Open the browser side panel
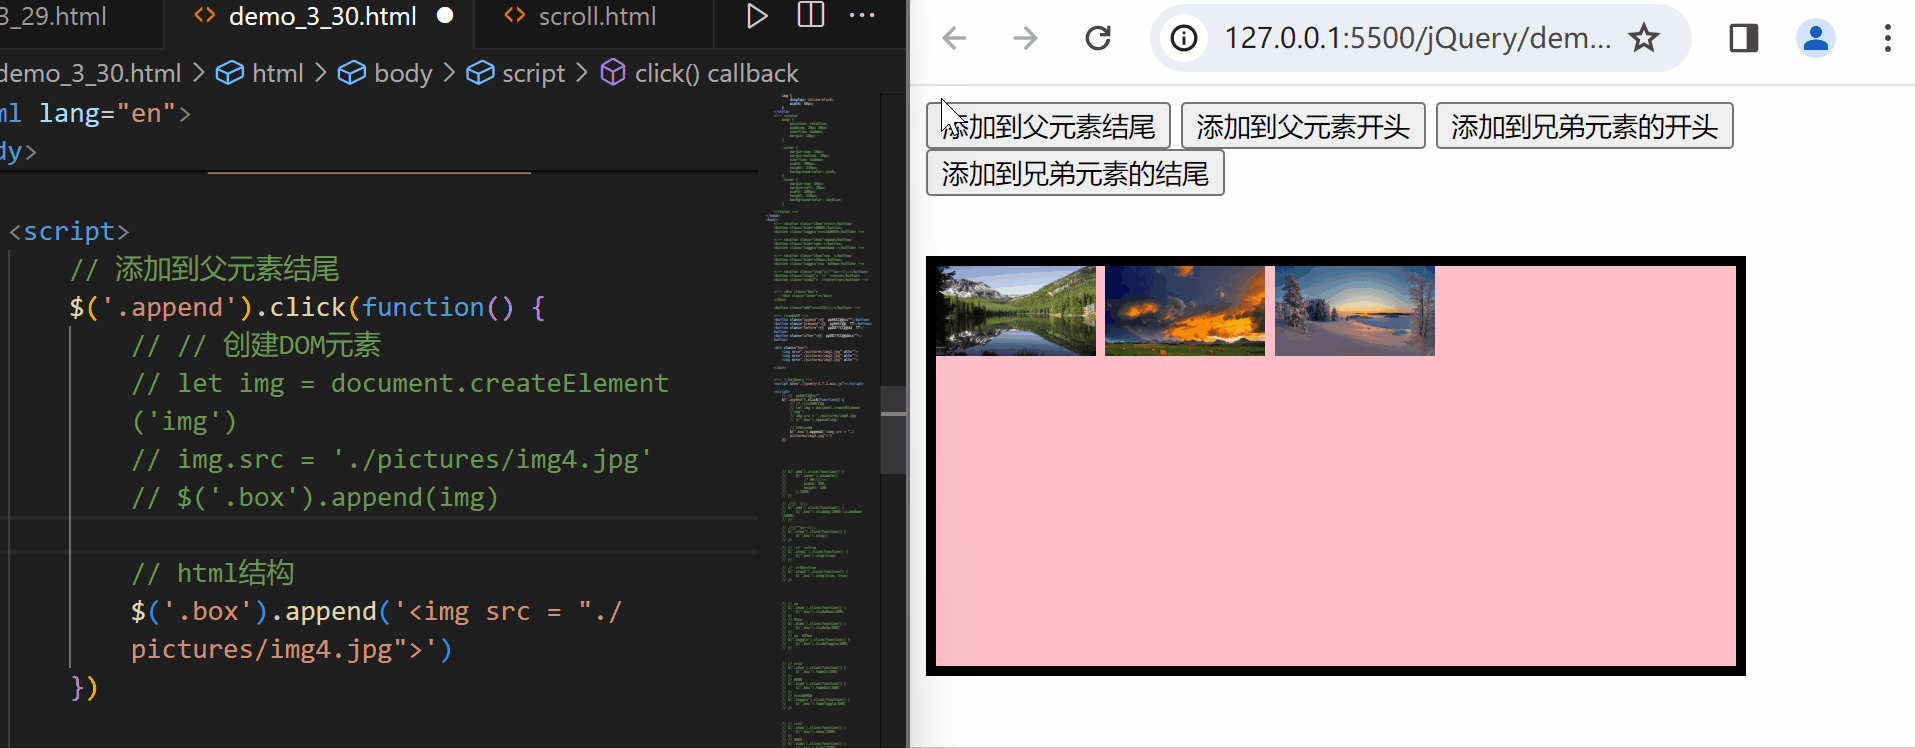The width and height of the screenshot is (1915, 748). coord(1744,38)
